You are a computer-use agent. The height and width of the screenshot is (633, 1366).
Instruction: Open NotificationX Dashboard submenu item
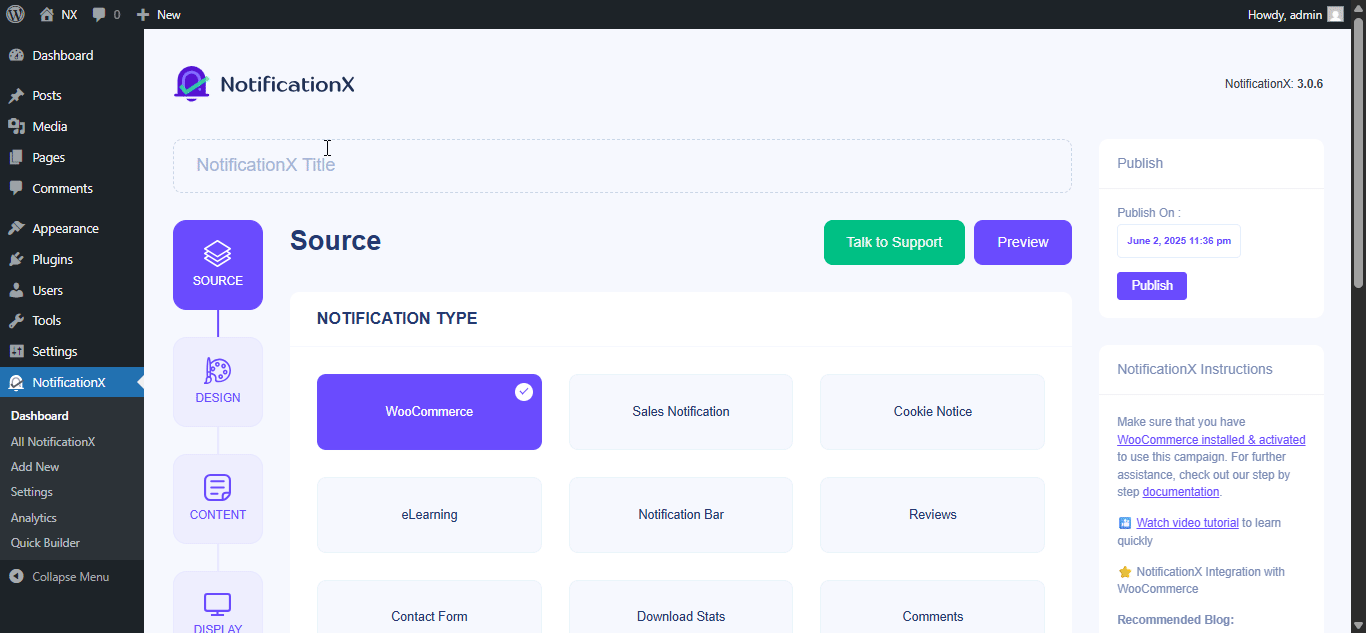coord(40,416)
